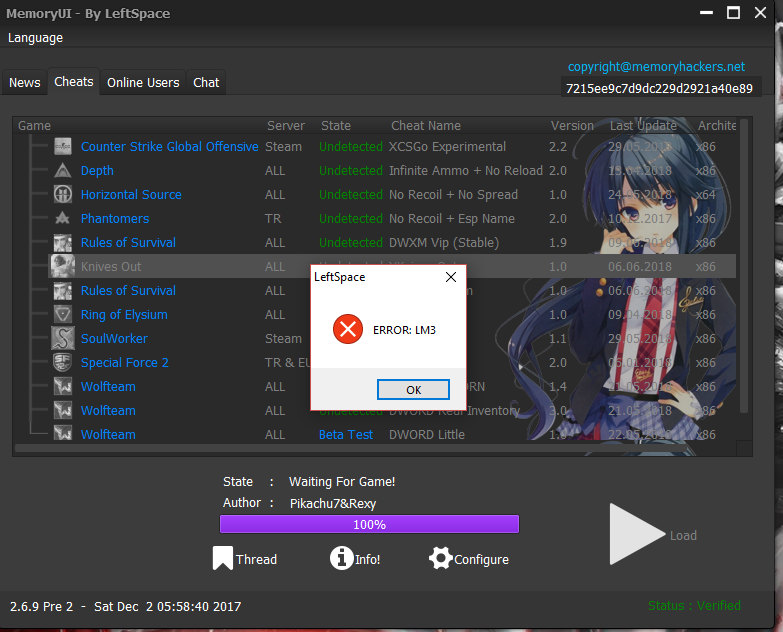The width and height of the screenshot is (783, 632).
Task: Click the Horizontal Source game icon
Action: 63,194
